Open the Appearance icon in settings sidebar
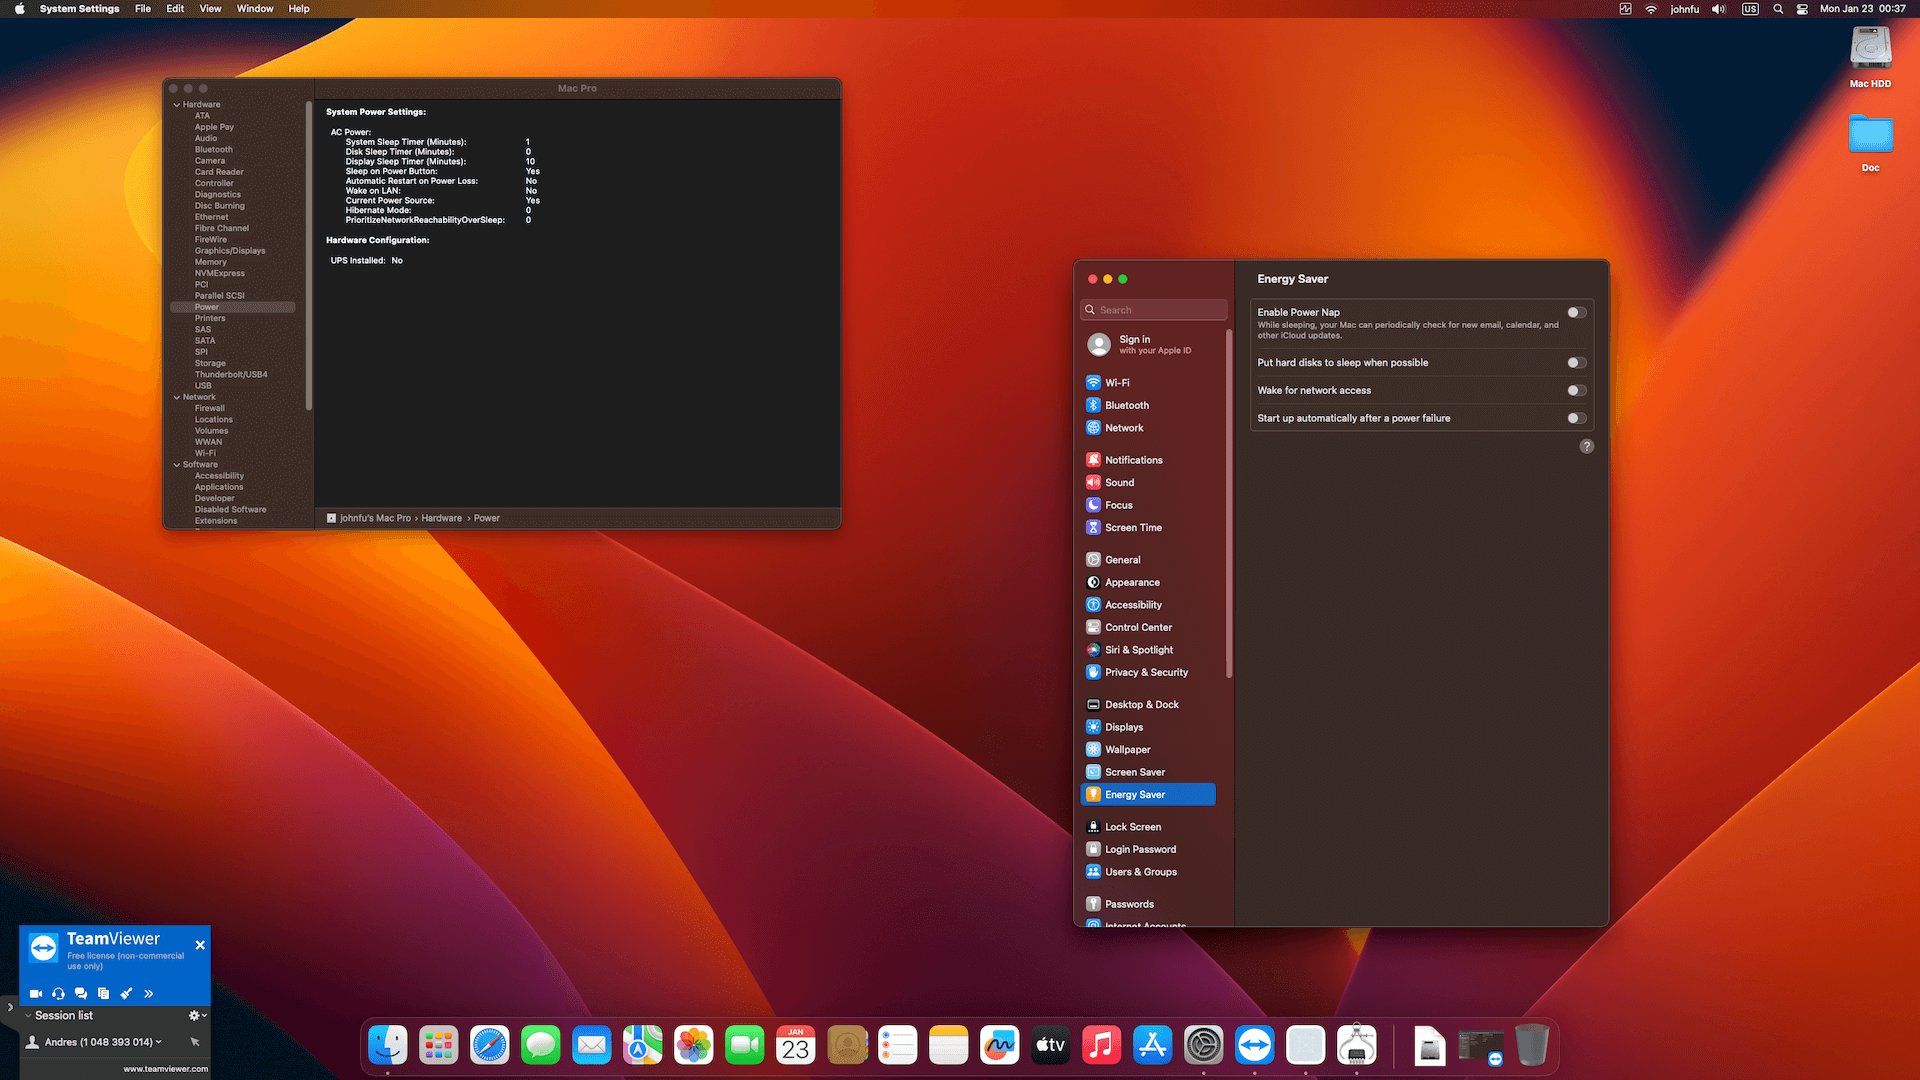 1093,582
